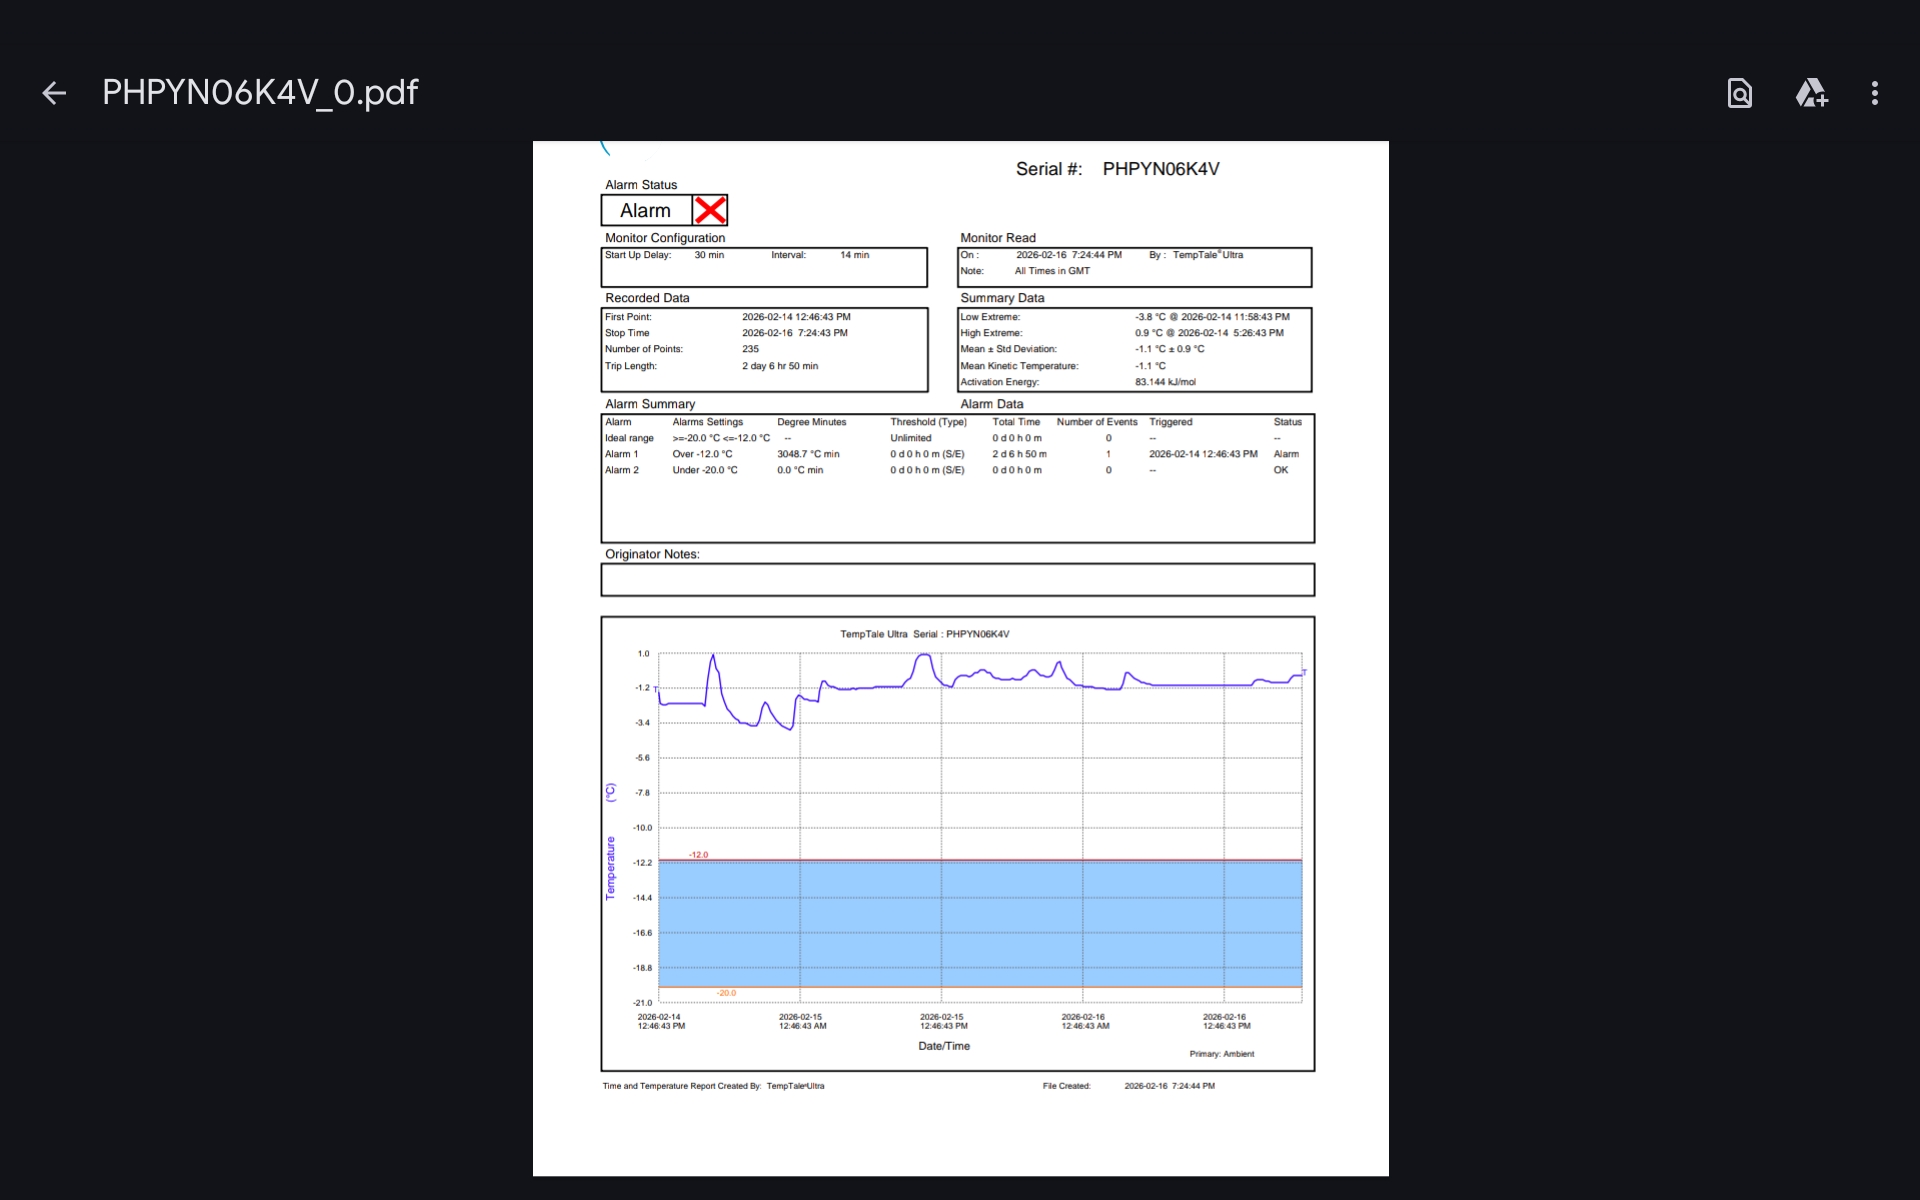Click the Originator Notes empty box
The width and height of the screenshot is (1920, 1200).
click(957, 580)
